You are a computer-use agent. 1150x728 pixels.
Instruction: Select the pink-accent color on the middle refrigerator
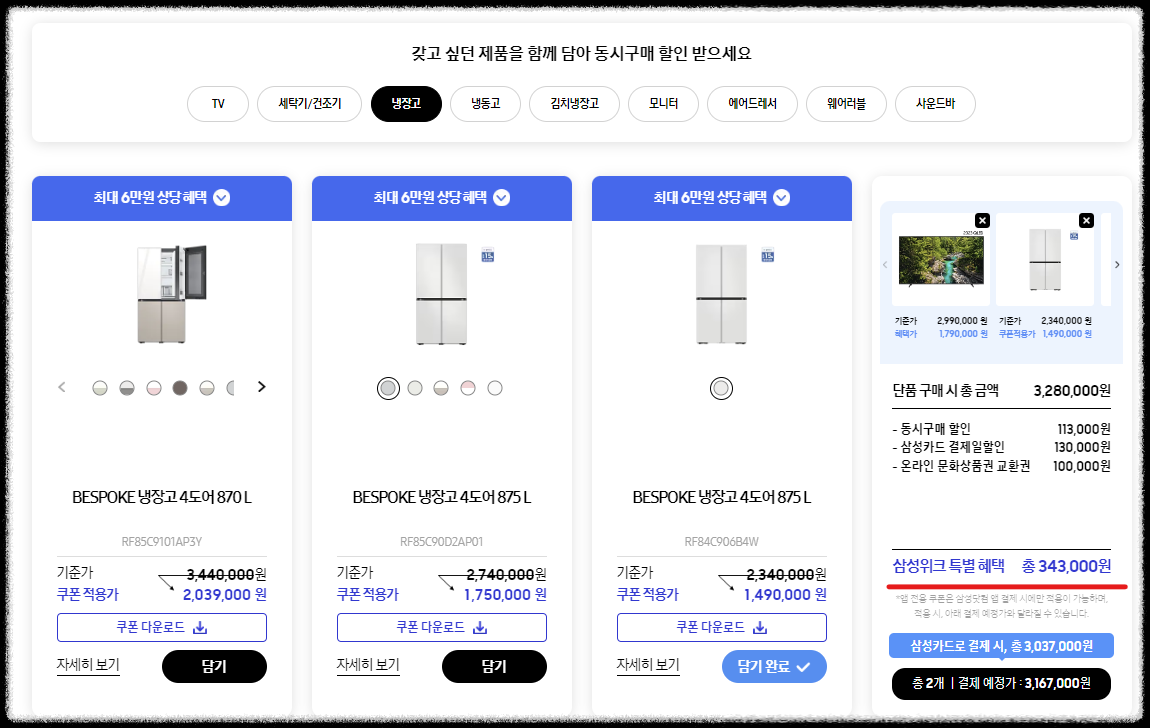[x=468, y=387]
